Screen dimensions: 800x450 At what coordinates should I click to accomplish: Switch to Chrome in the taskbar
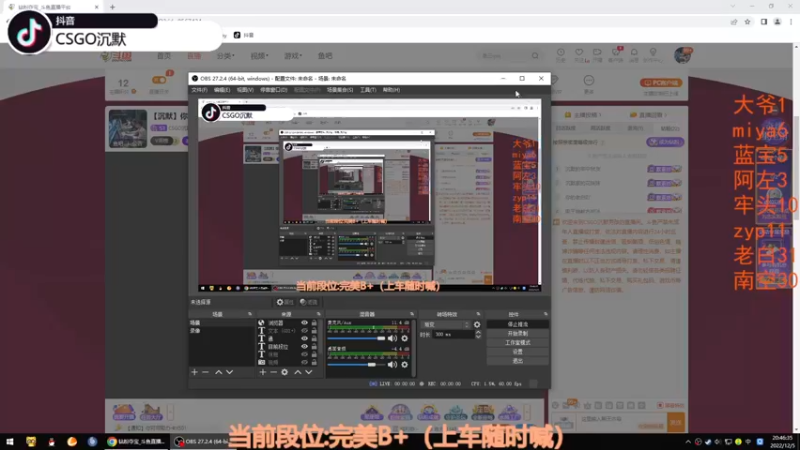click(137, 442)
